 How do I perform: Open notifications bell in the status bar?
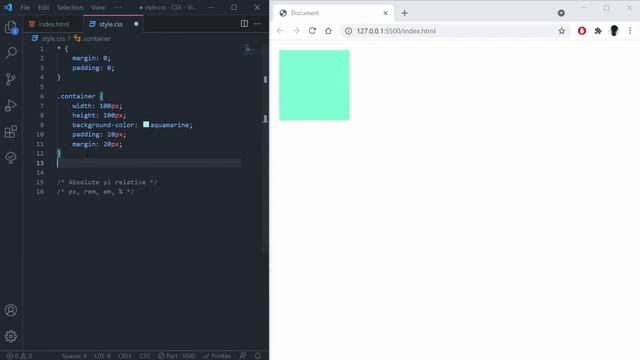click(x=258, y=356)
